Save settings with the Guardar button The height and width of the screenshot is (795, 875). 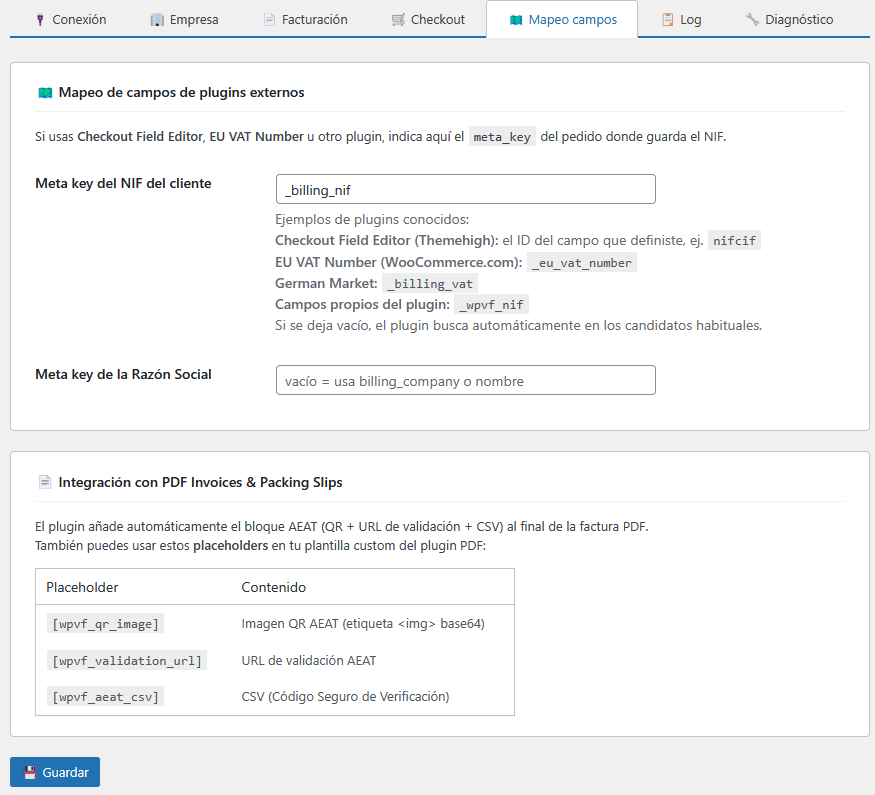tap(55, 773)
